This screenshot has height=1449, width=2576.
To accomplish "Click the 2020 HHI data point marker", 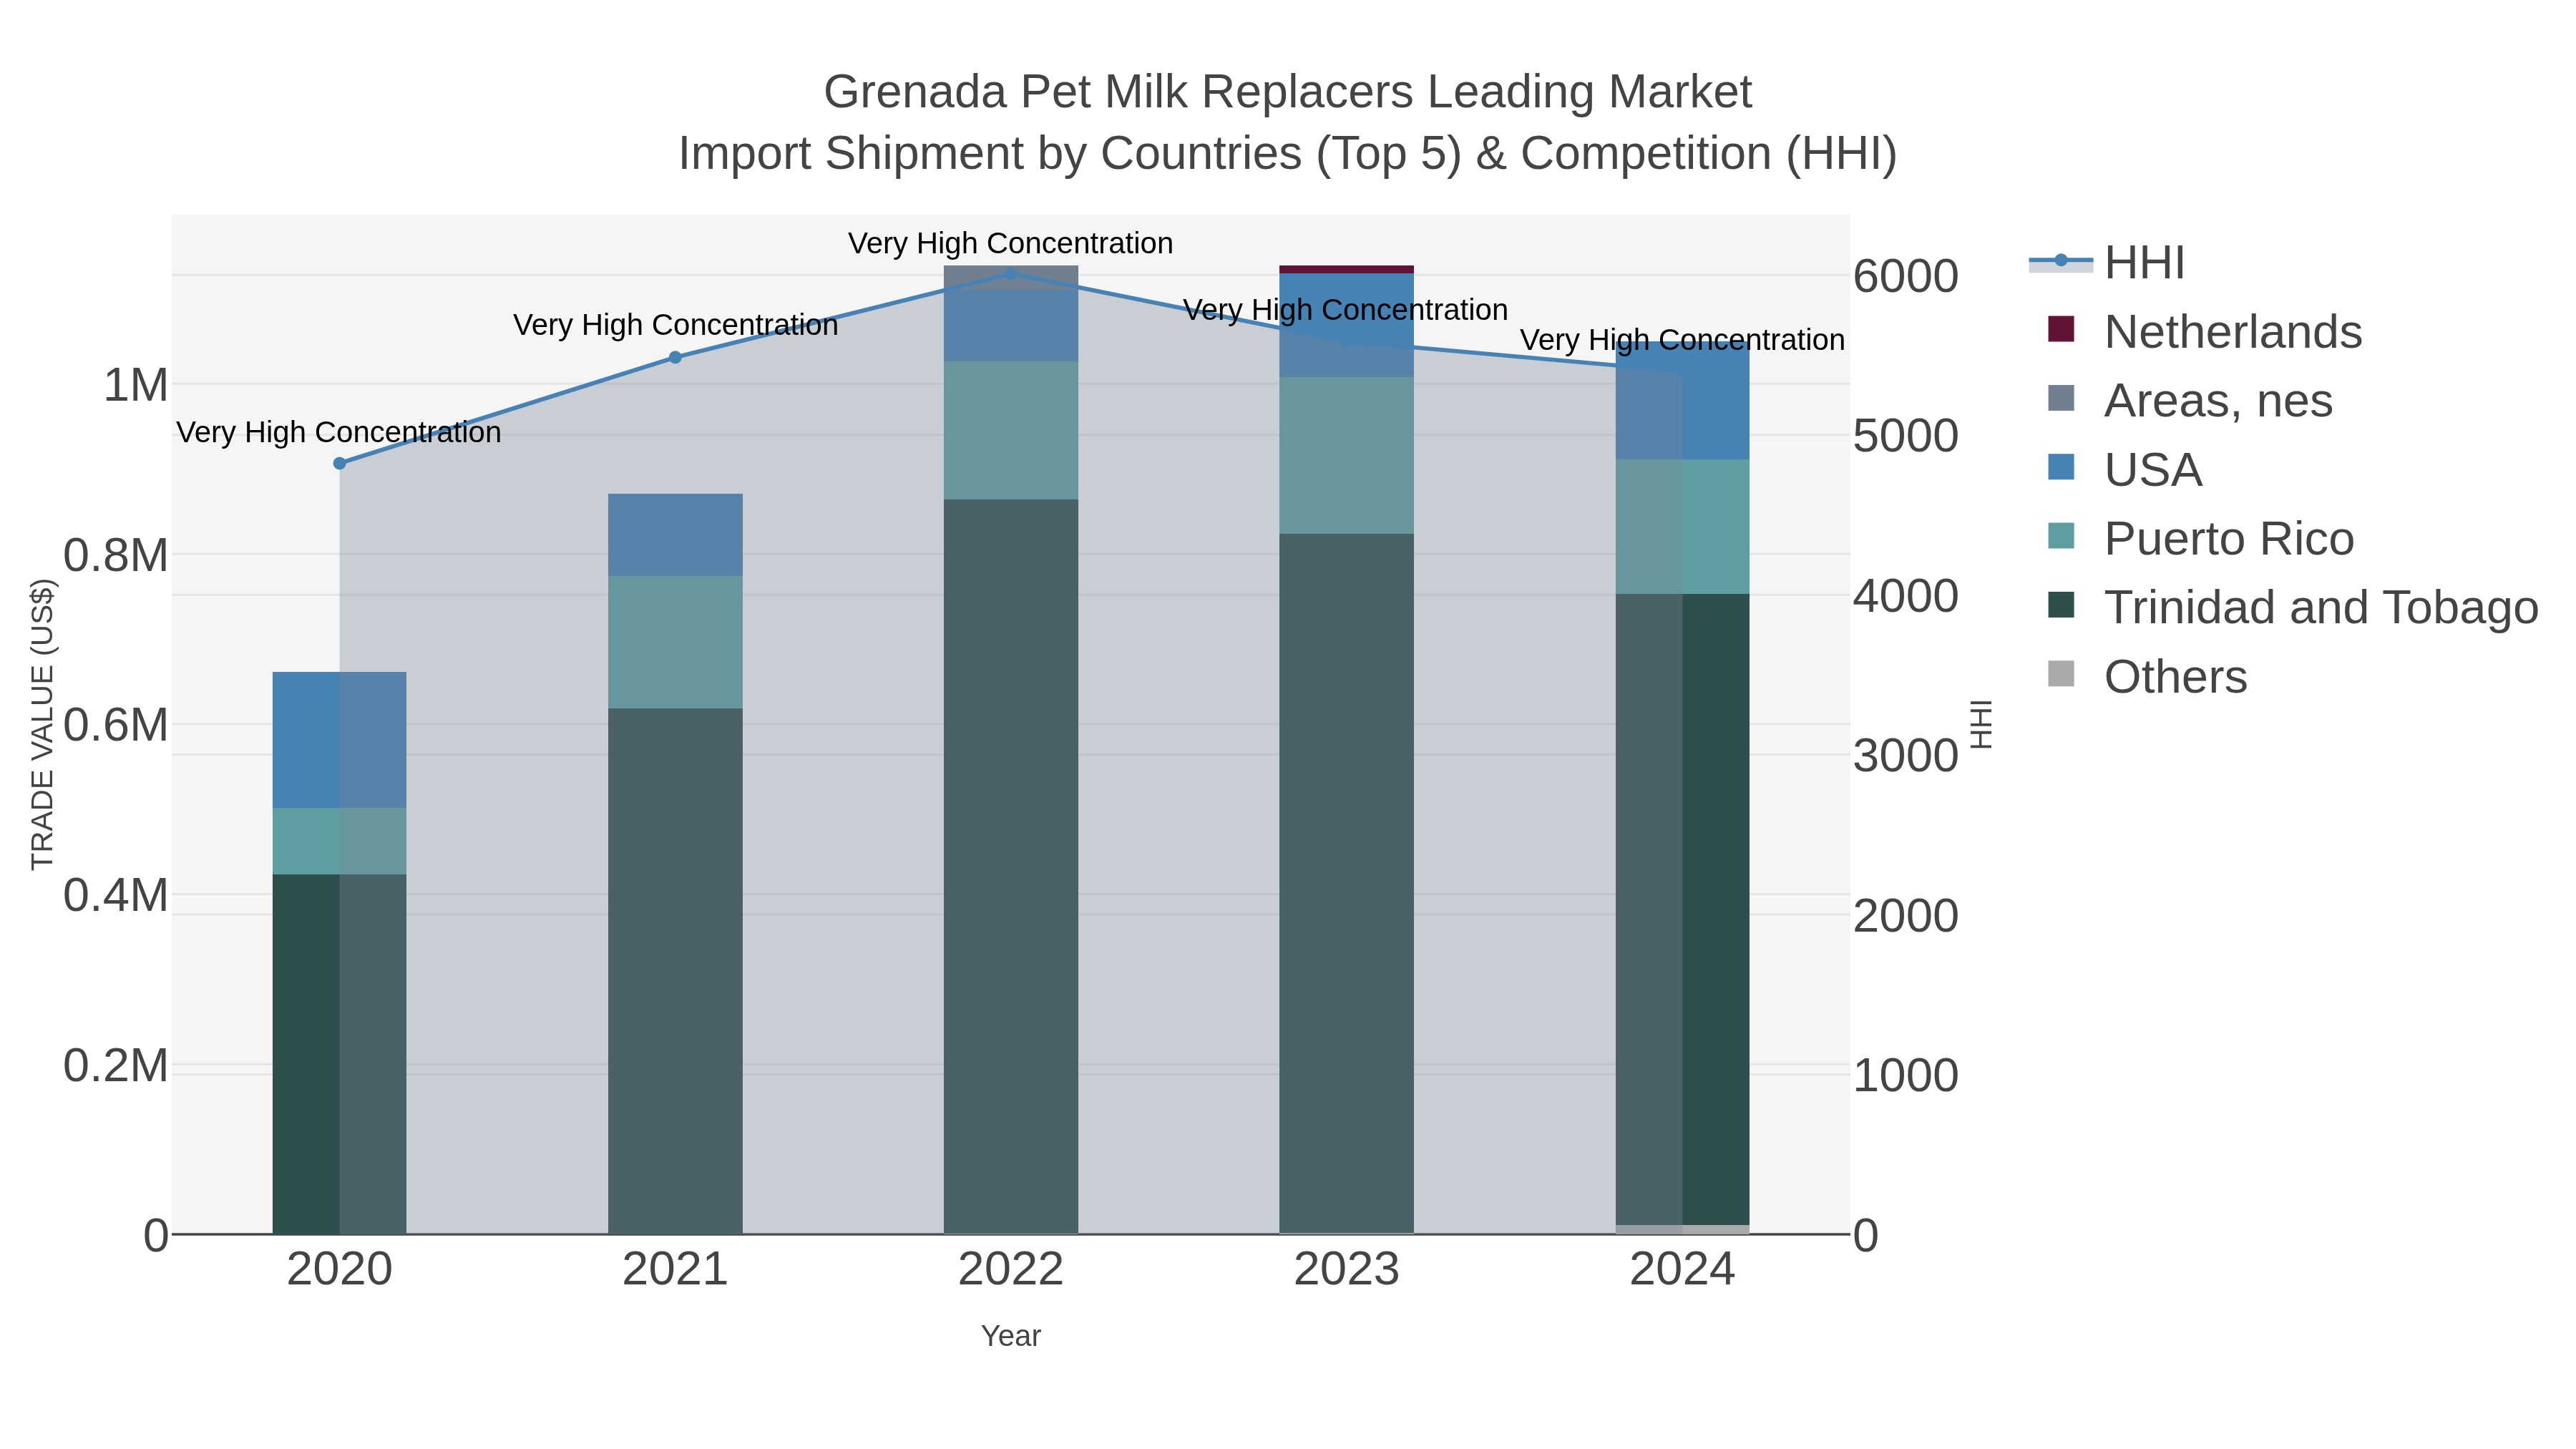I will pyautogui.click(x=340, y=463).
